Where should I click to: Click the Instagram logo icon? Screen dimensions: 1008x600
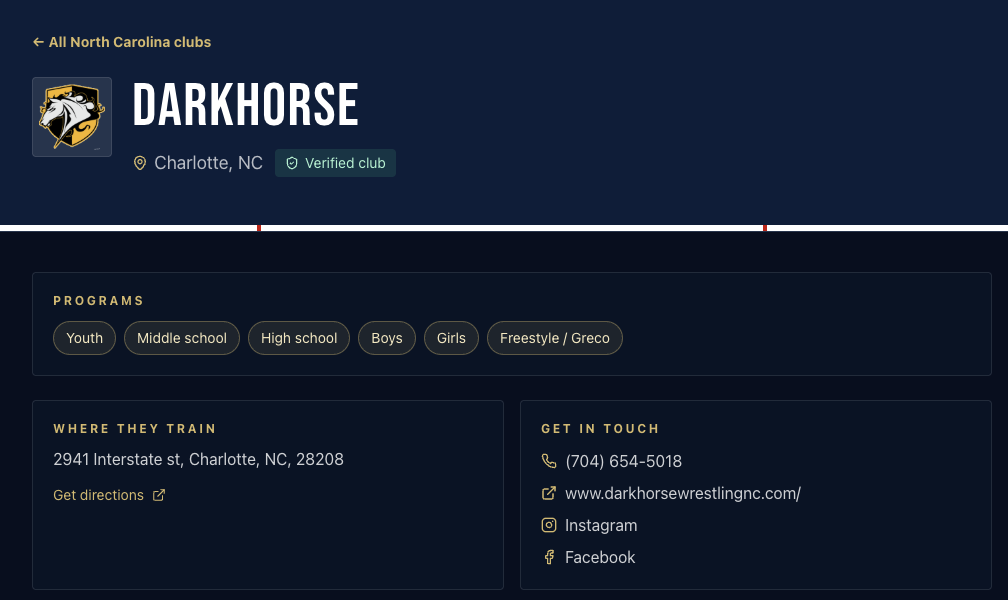549,525
